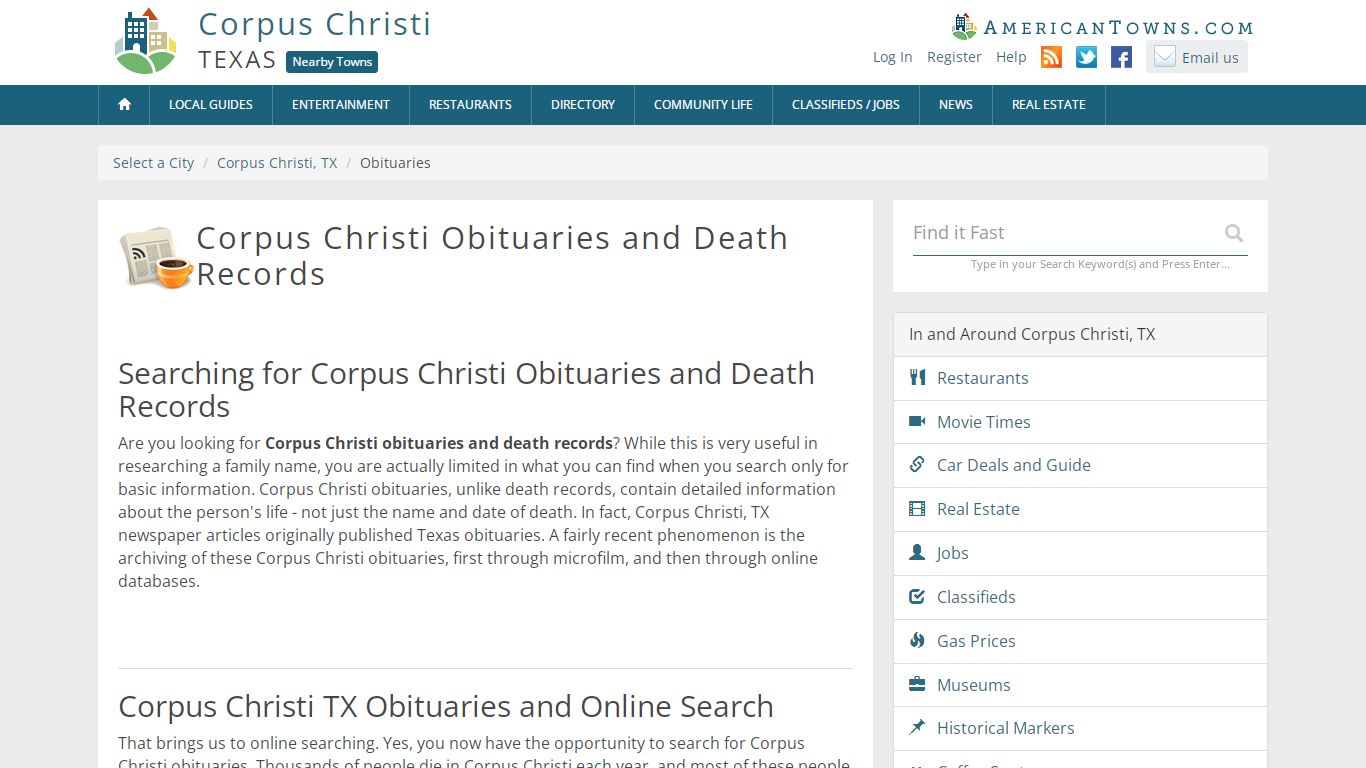This screenshot has width=1366, height=768.
Task: Click the 'Corpus Christi Obituaries and Death Records' page title
Action: click(492, 256)
